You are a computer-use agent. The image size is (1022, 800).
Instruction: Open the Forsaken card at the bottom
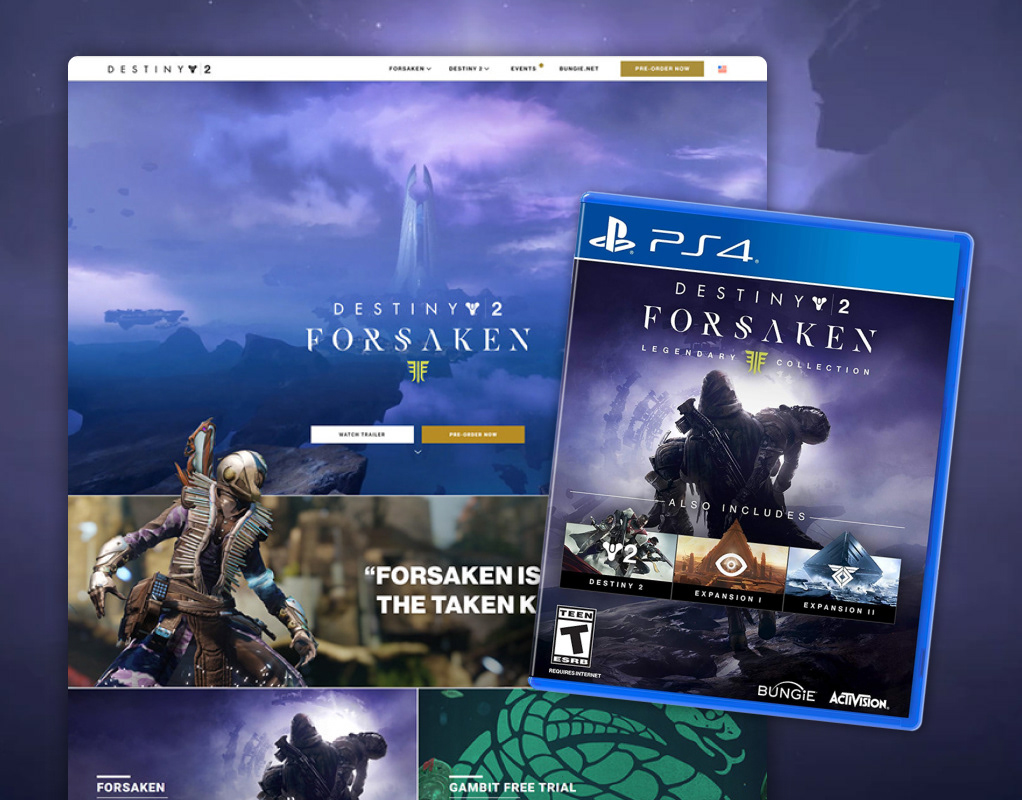[x=242, y=745]
